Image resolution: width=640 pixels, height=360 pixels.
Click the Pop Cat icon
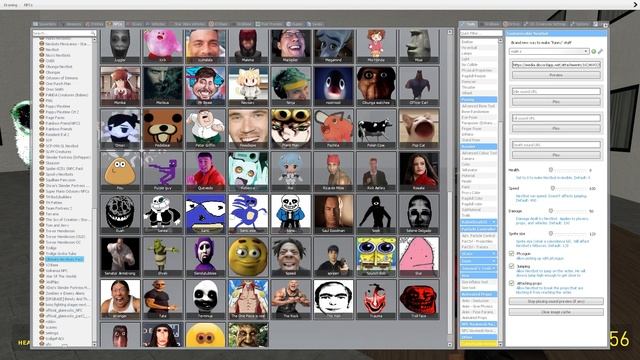[418, 129]
